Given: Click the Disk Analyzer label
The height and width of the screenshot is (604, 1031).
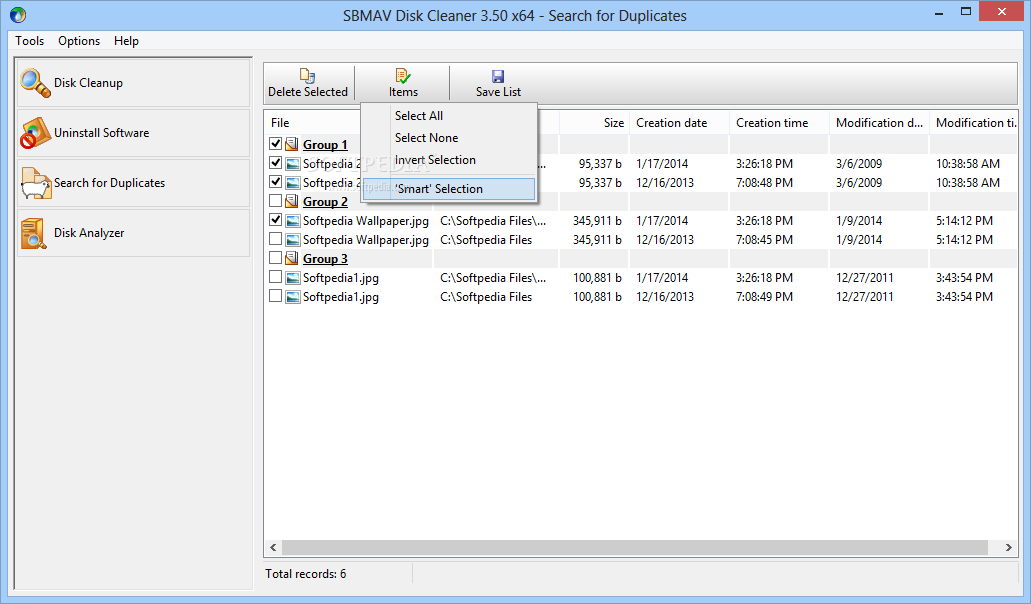Looking at the screenshot, I should (89, 233).
